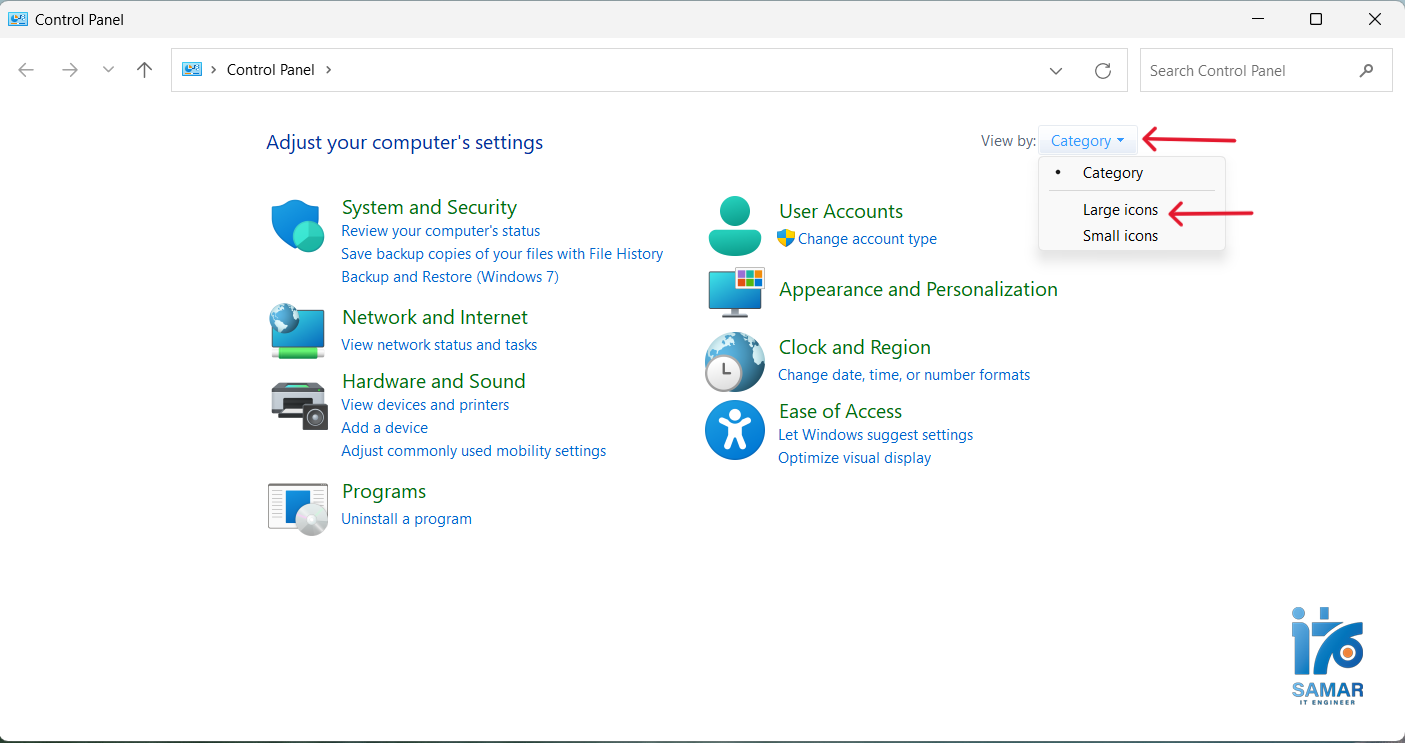Screen dimensions: 1405x743
Task: Select the Category view option
Action: 1112,173
